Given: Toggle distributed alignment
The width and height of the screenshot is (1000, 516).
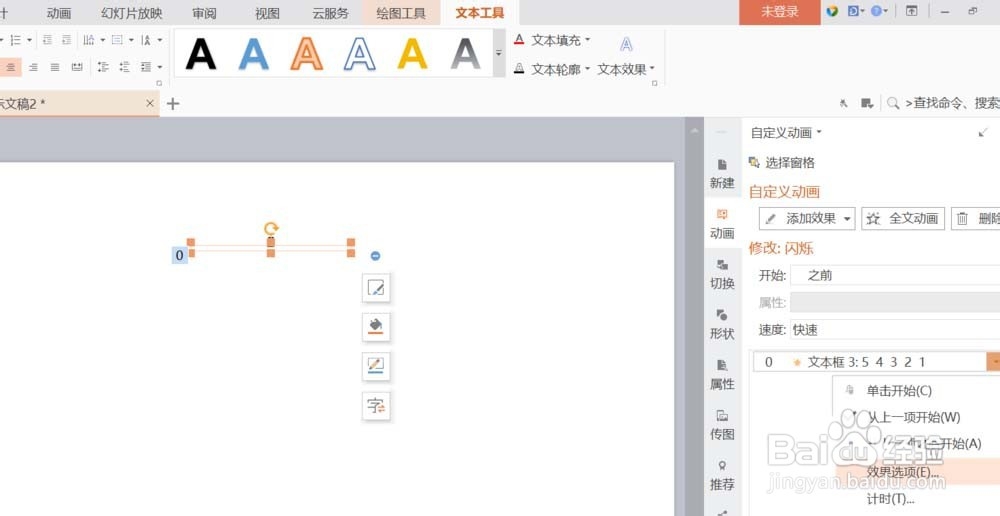Looking at the screenshot, I should tap(77, 67).
